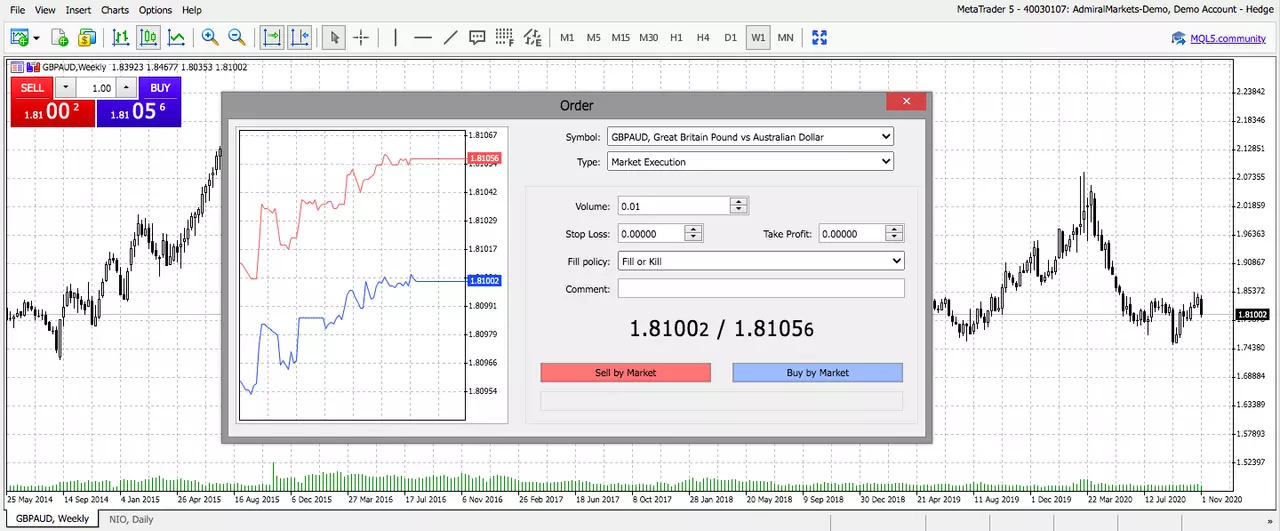Open the MQL5.community link

pyautogui.click(x=1227, y=39)
